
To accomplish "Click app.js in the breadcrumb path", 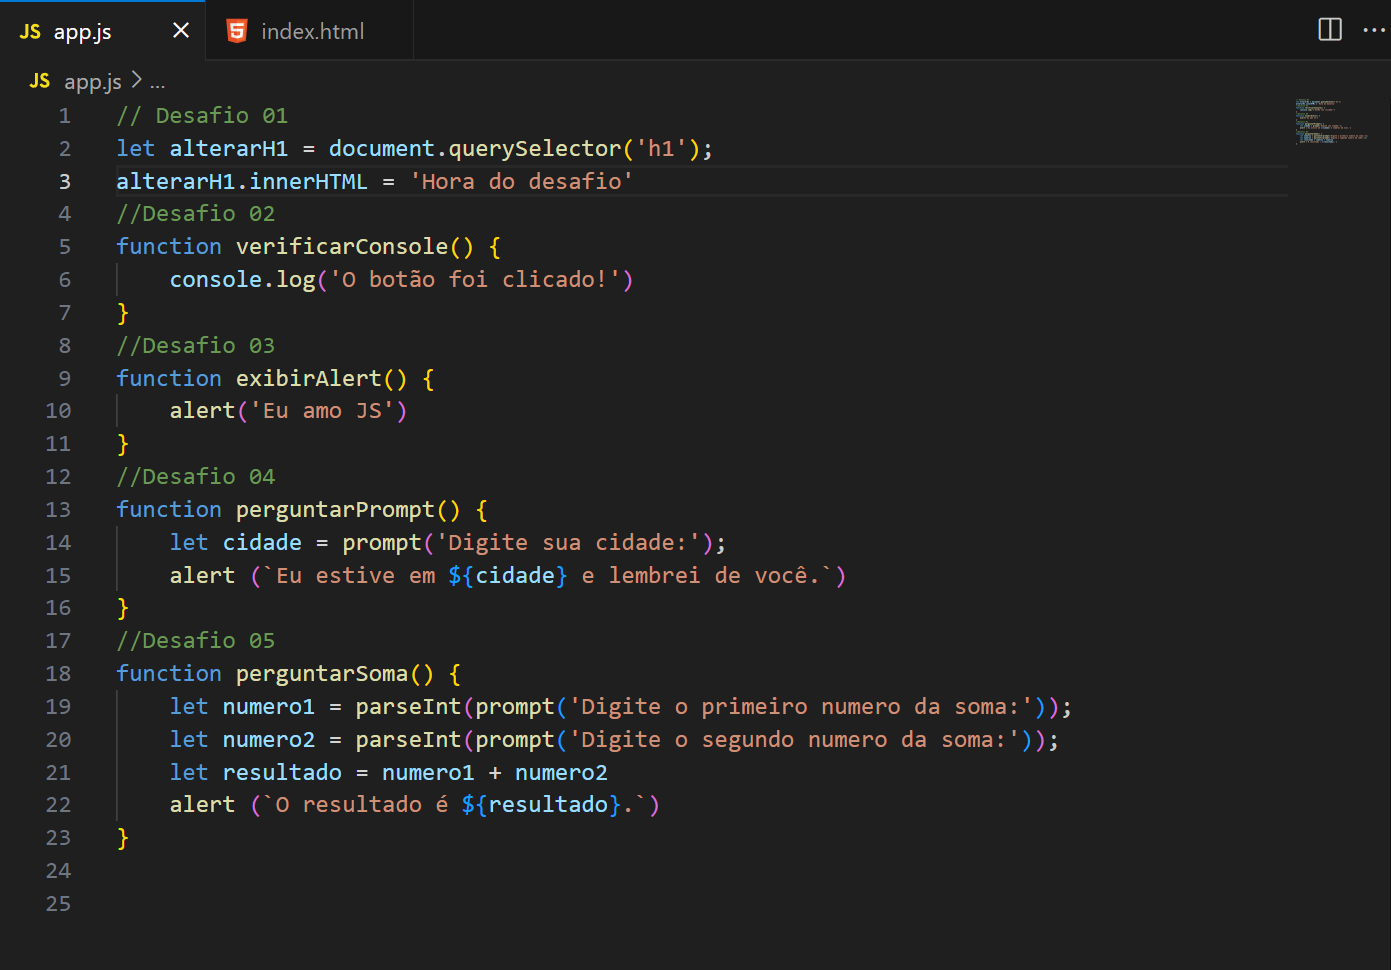I will 93,82.
